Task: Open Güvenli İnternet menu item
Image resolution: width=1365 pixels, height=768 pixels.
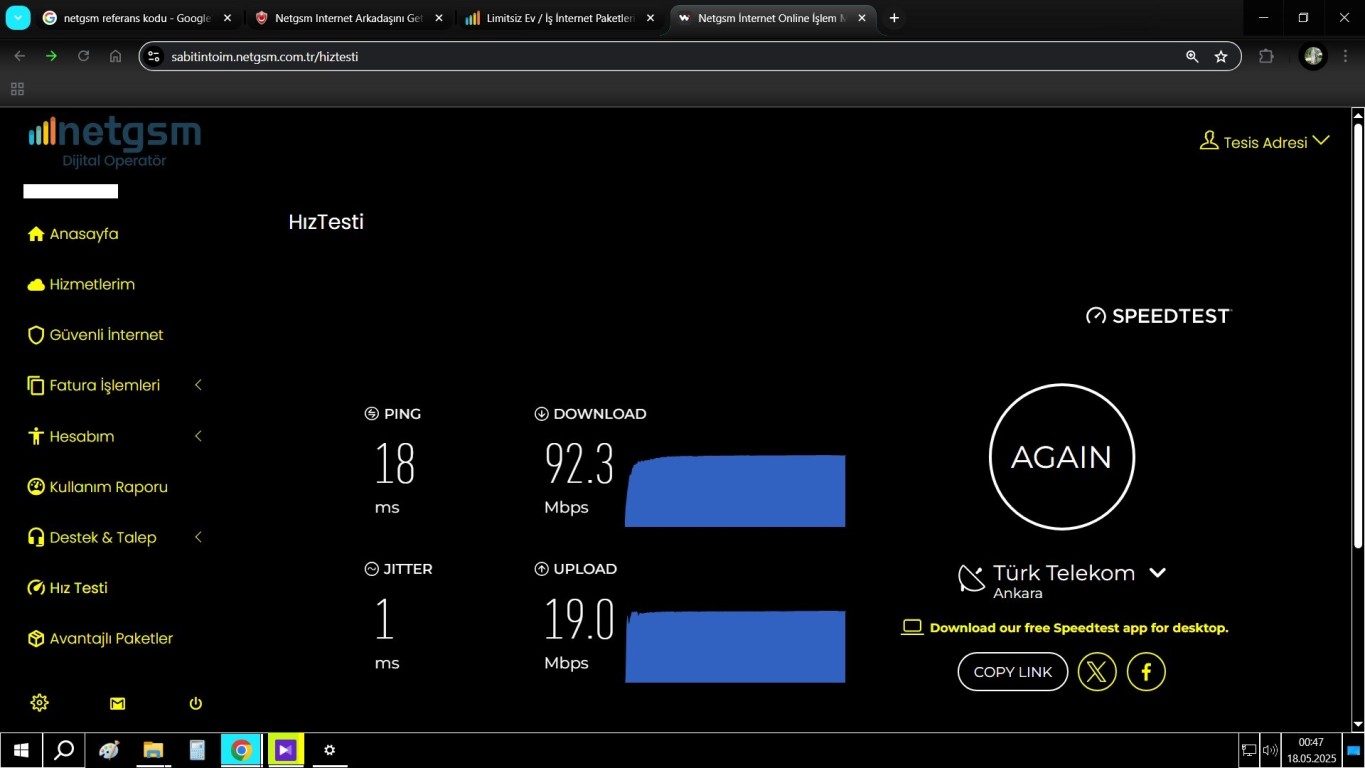Action: pos(107,335)
